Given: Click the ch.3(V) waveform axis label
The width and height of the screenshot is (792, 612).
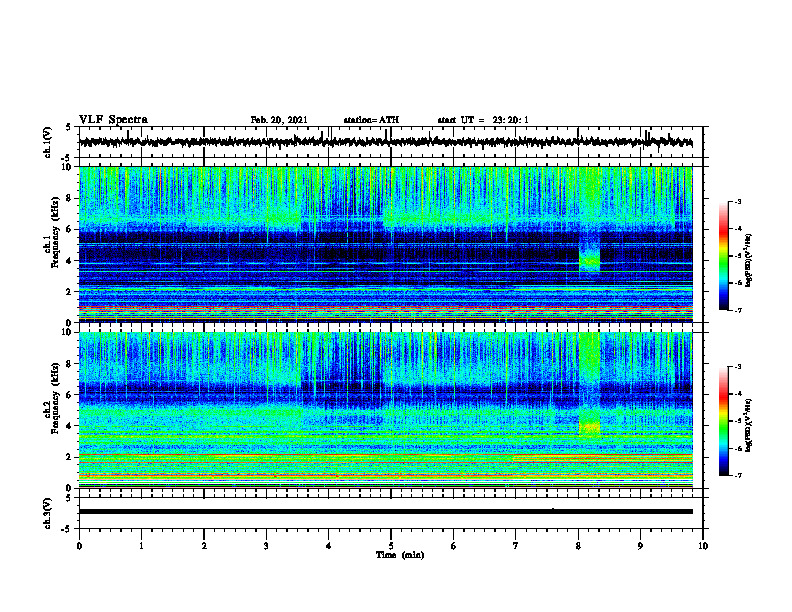Looking at the screenshot, I should point(48,513).
